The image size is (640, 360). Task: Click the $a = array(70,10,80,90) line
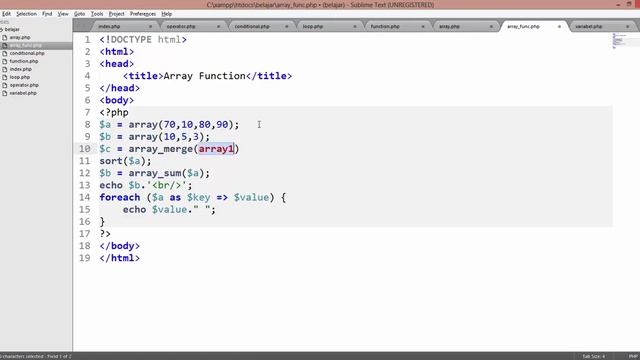[169, 125]
